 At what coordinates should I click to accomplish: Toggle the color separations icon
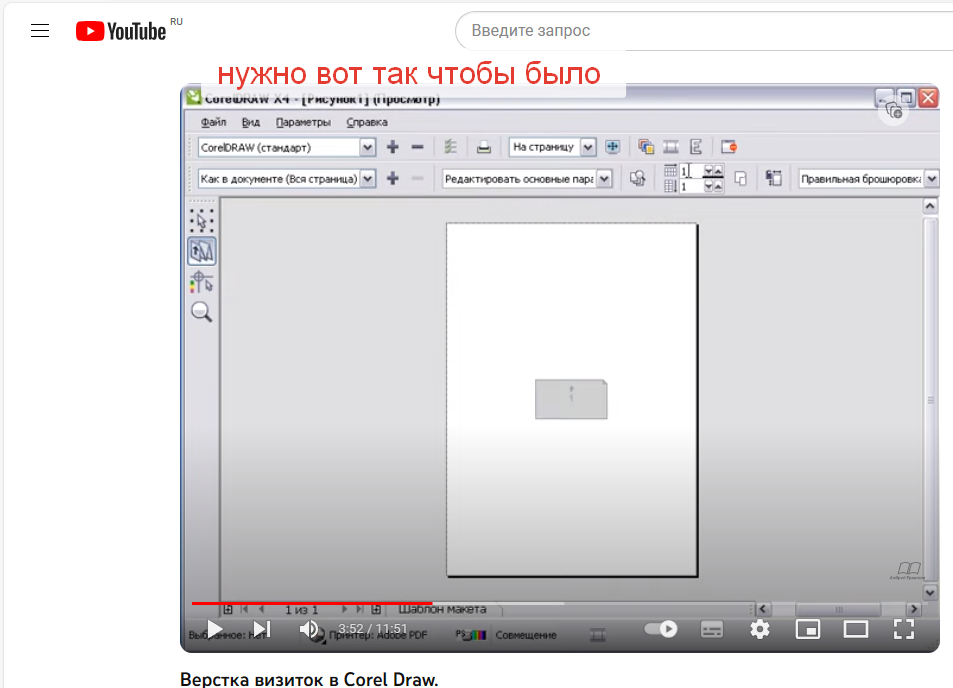coord(645,146)
